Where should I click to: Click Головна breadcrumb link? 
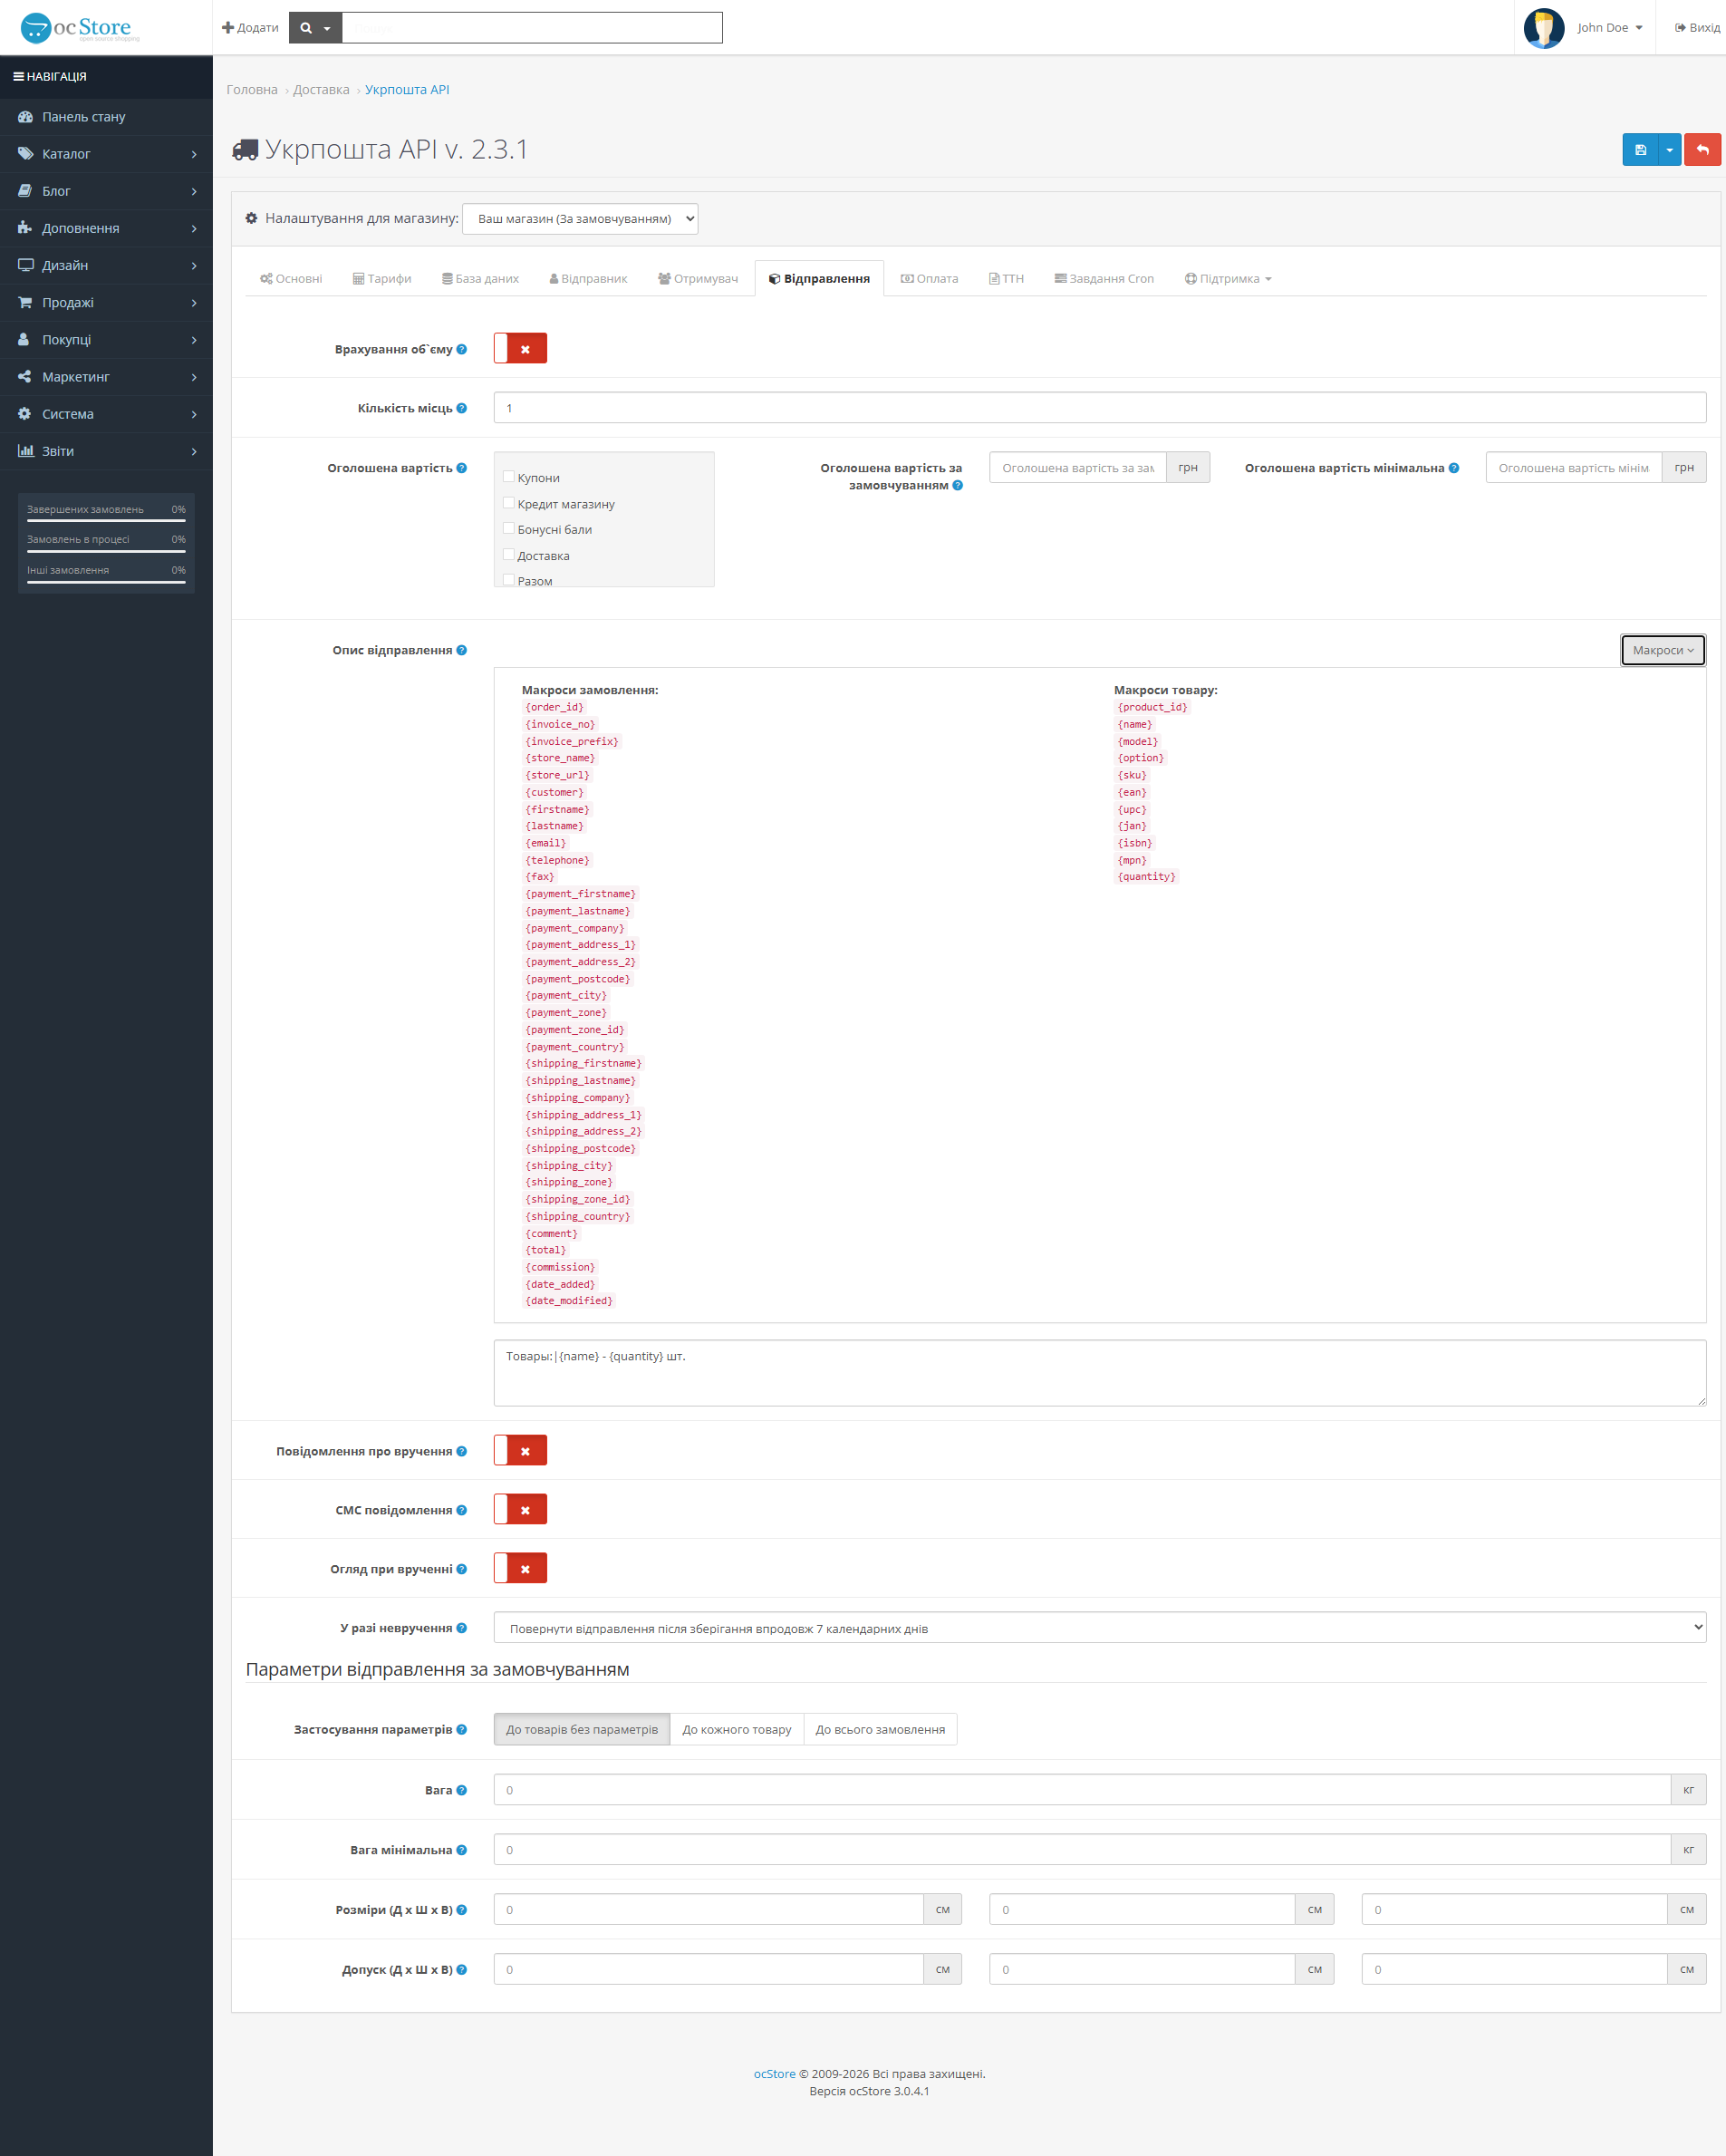(x=252, y=90)
